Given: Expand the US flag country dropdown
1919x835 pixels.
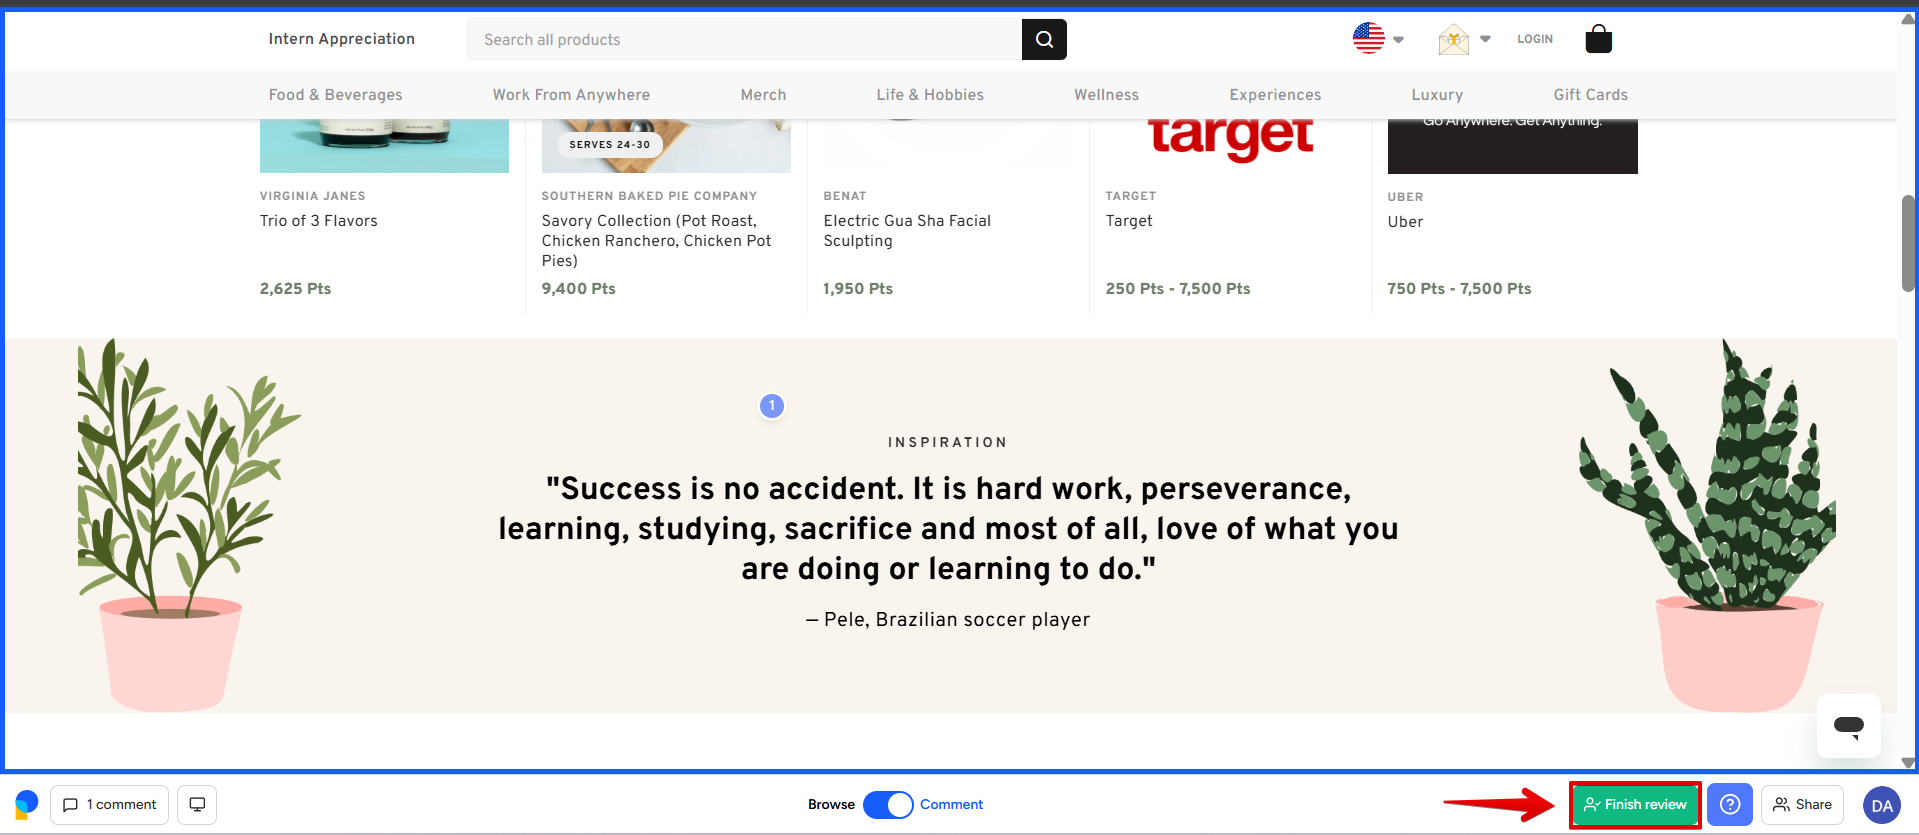Looking at the screenshot, I should tap(1378, 39).
